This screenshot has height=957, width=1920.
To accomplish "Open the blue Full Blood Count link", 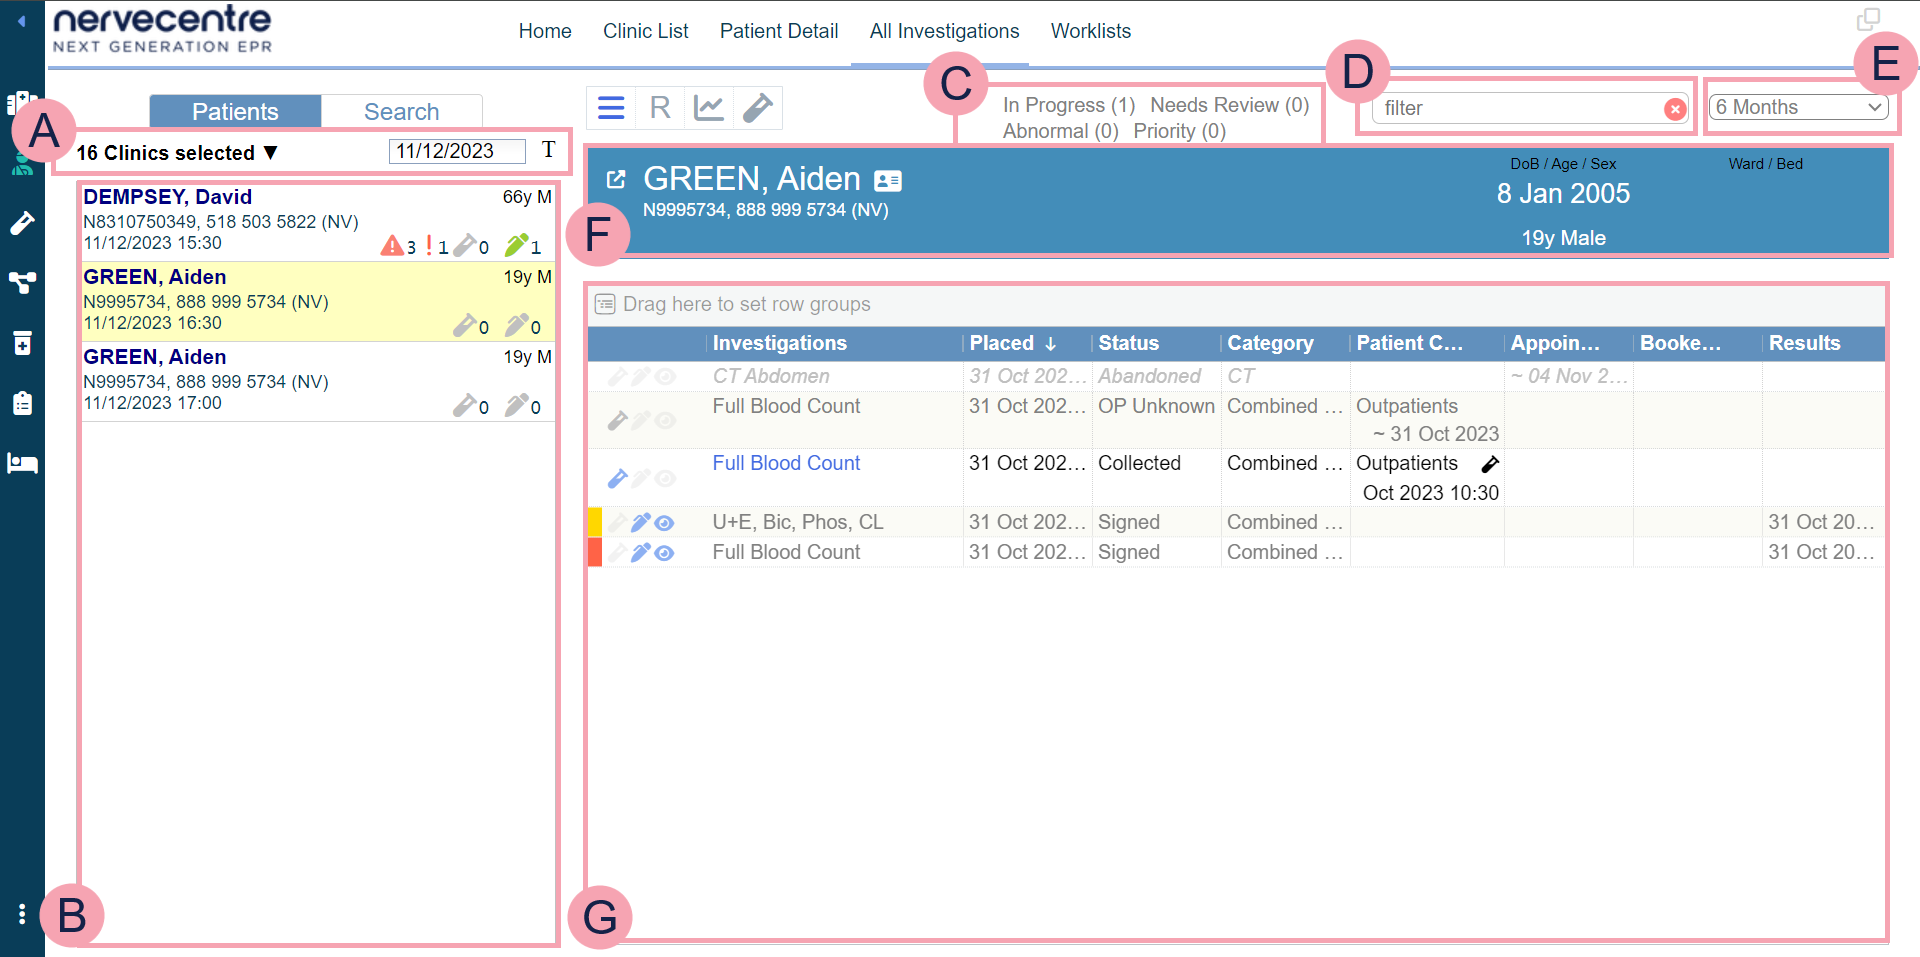I will point(786,463).
